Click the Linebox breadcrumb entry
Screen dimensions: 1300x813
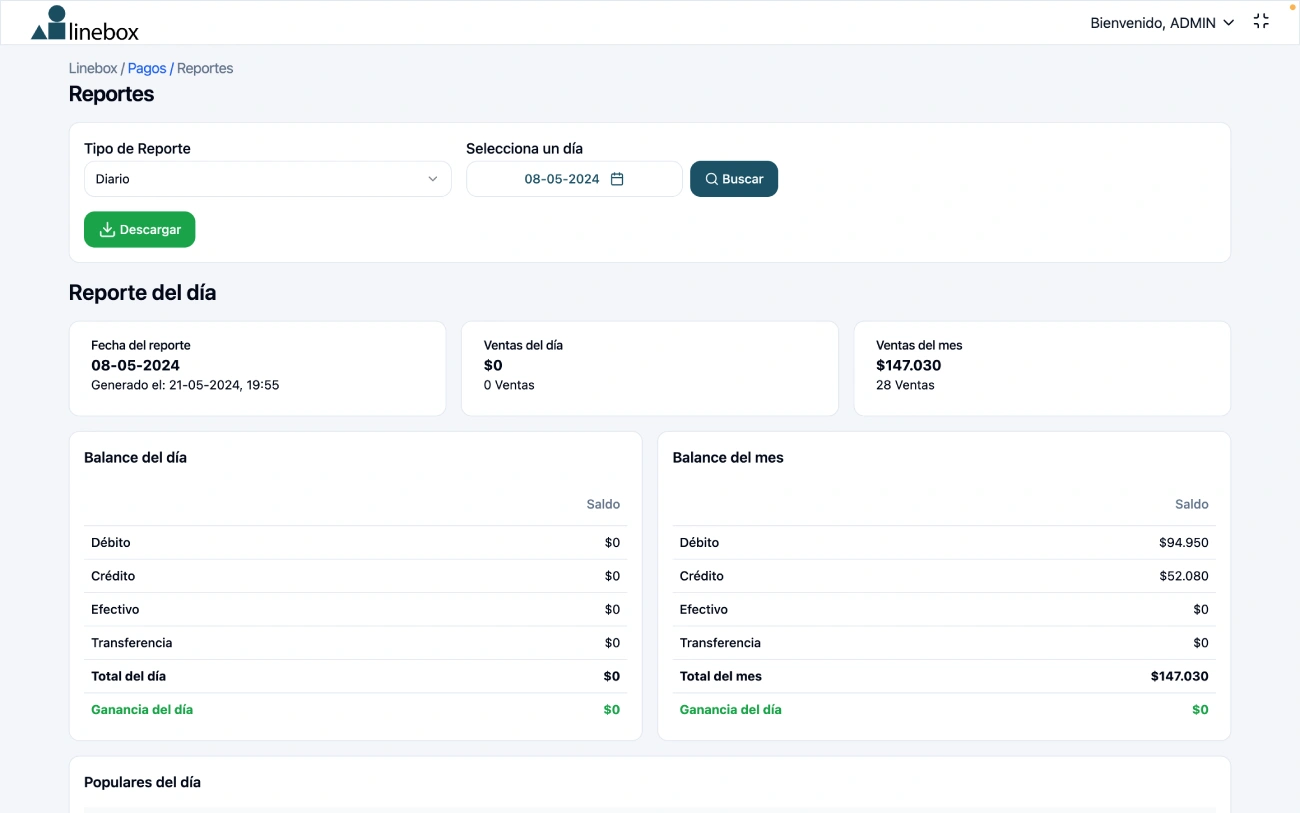(x=92, y=68)
